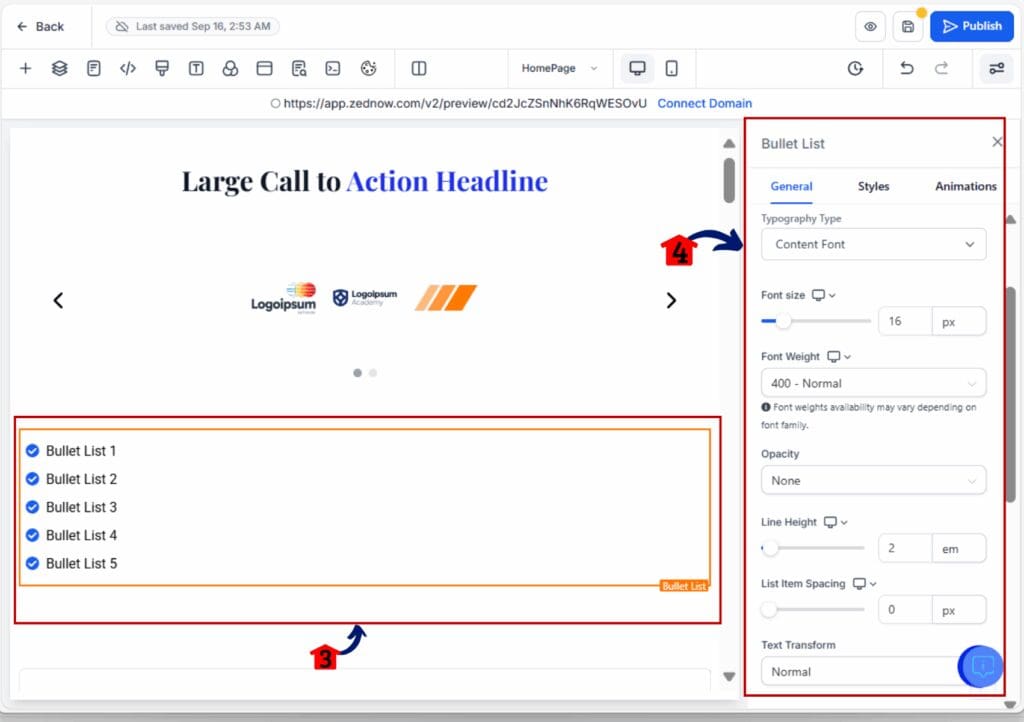This screenshot has width=1024, height=722.
Task: Click the Font size slider handle
Action: tap(783, 321)
